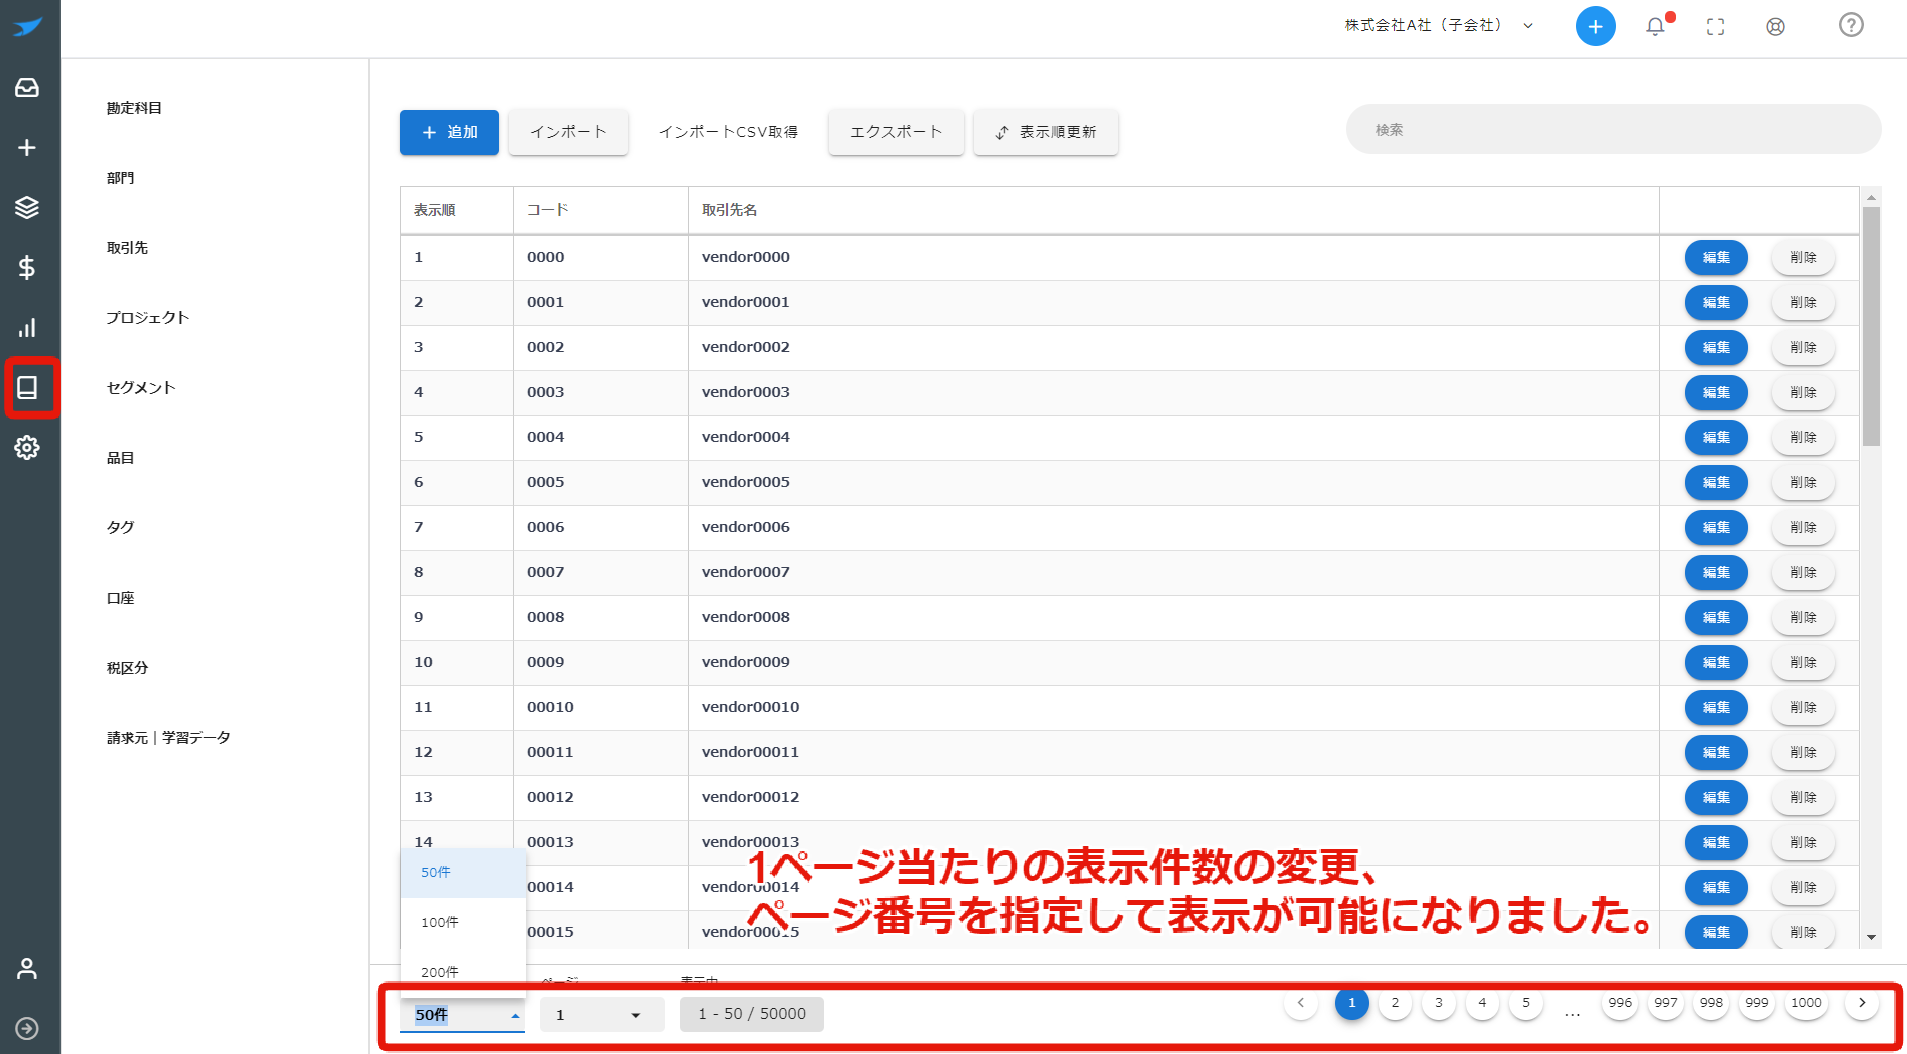This screenshot has height=1054, width=1907.
Task: Select the 100件 option in the list
Action: coord(463,923)
